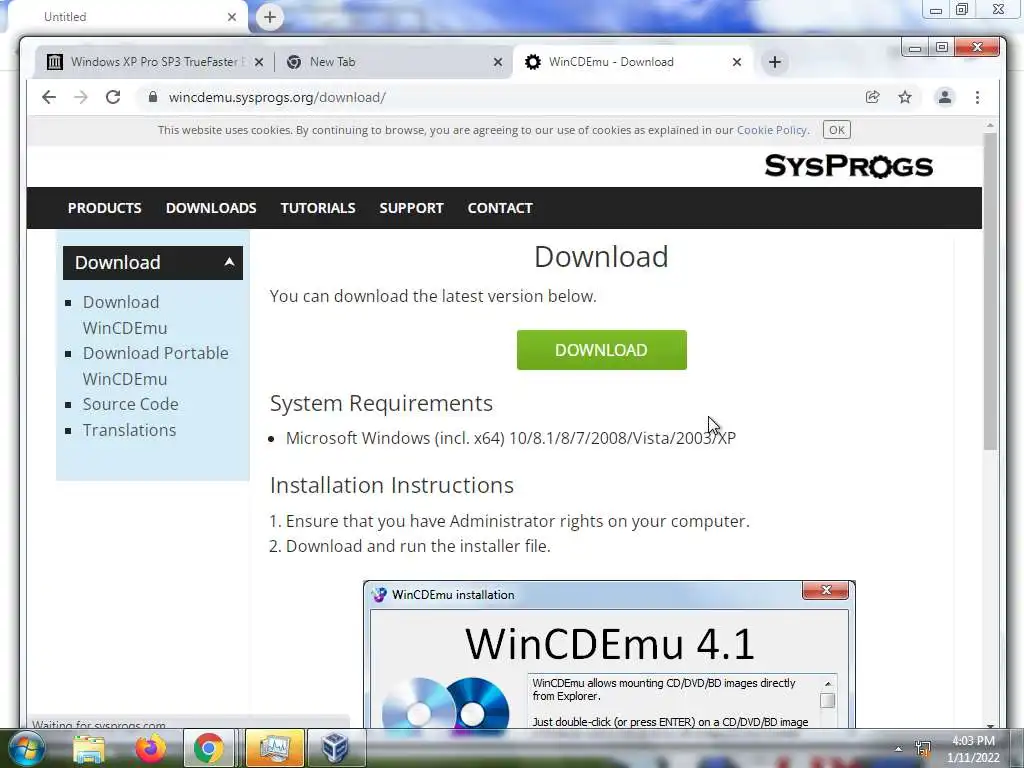Viewport: 1024px width, 768px height.
Task: Accept cookies with the OK button
Action: [x=837, y=130]
